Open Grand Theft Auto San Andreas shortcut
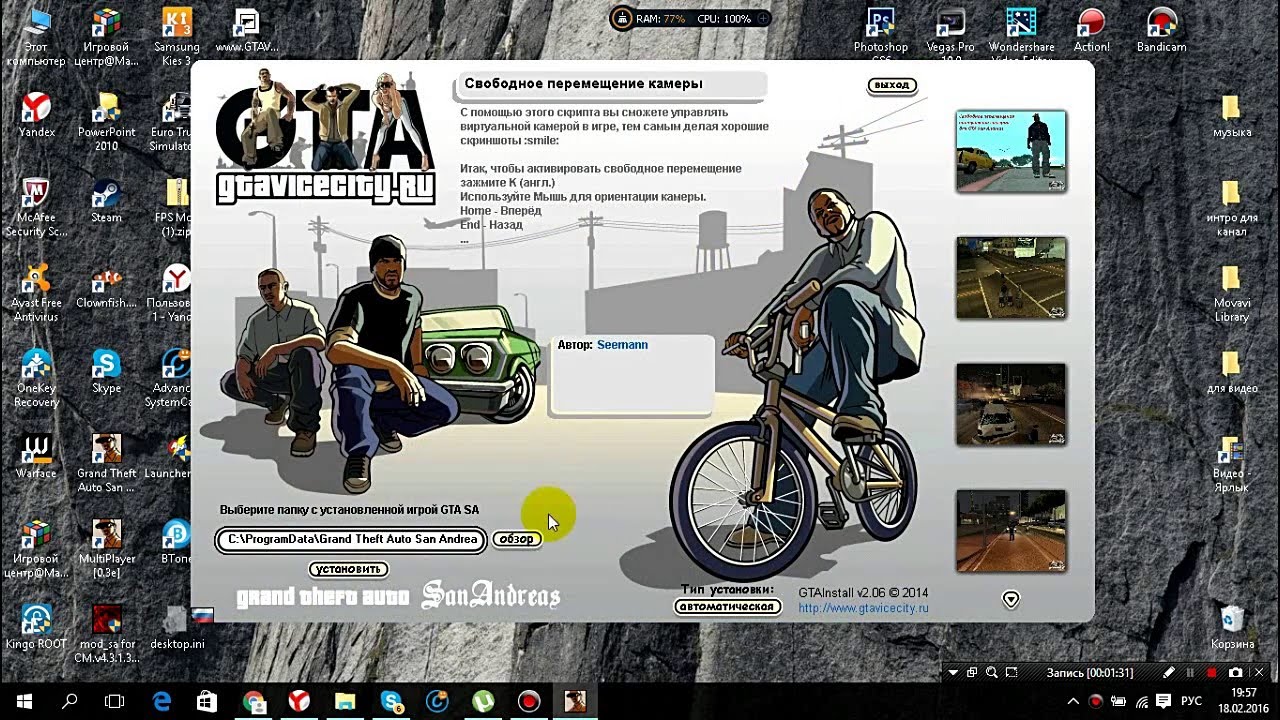This screenshot has width=1280, height=720. click(x=106, y=463)
